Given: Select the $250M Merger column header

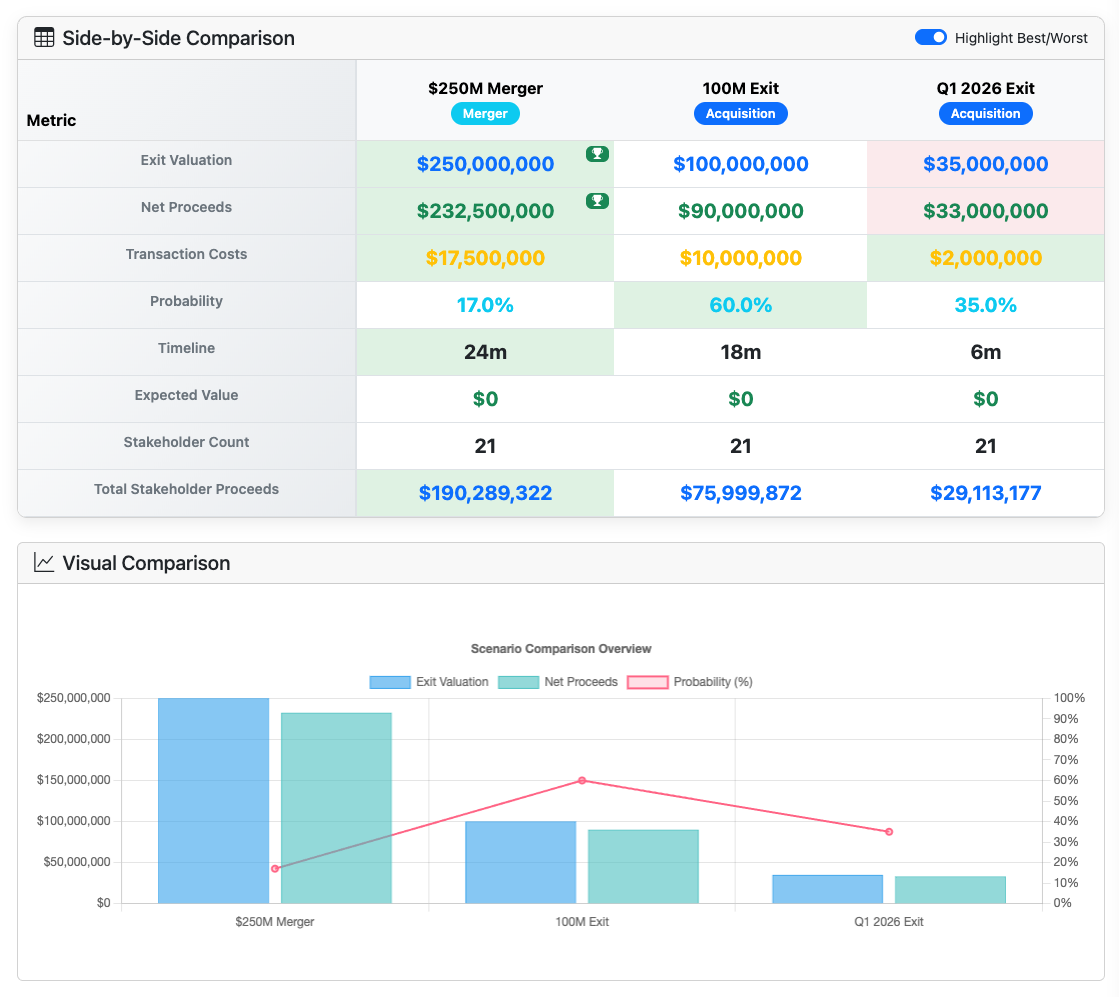Looking at the screenshot, I should (x=485, y=88).
